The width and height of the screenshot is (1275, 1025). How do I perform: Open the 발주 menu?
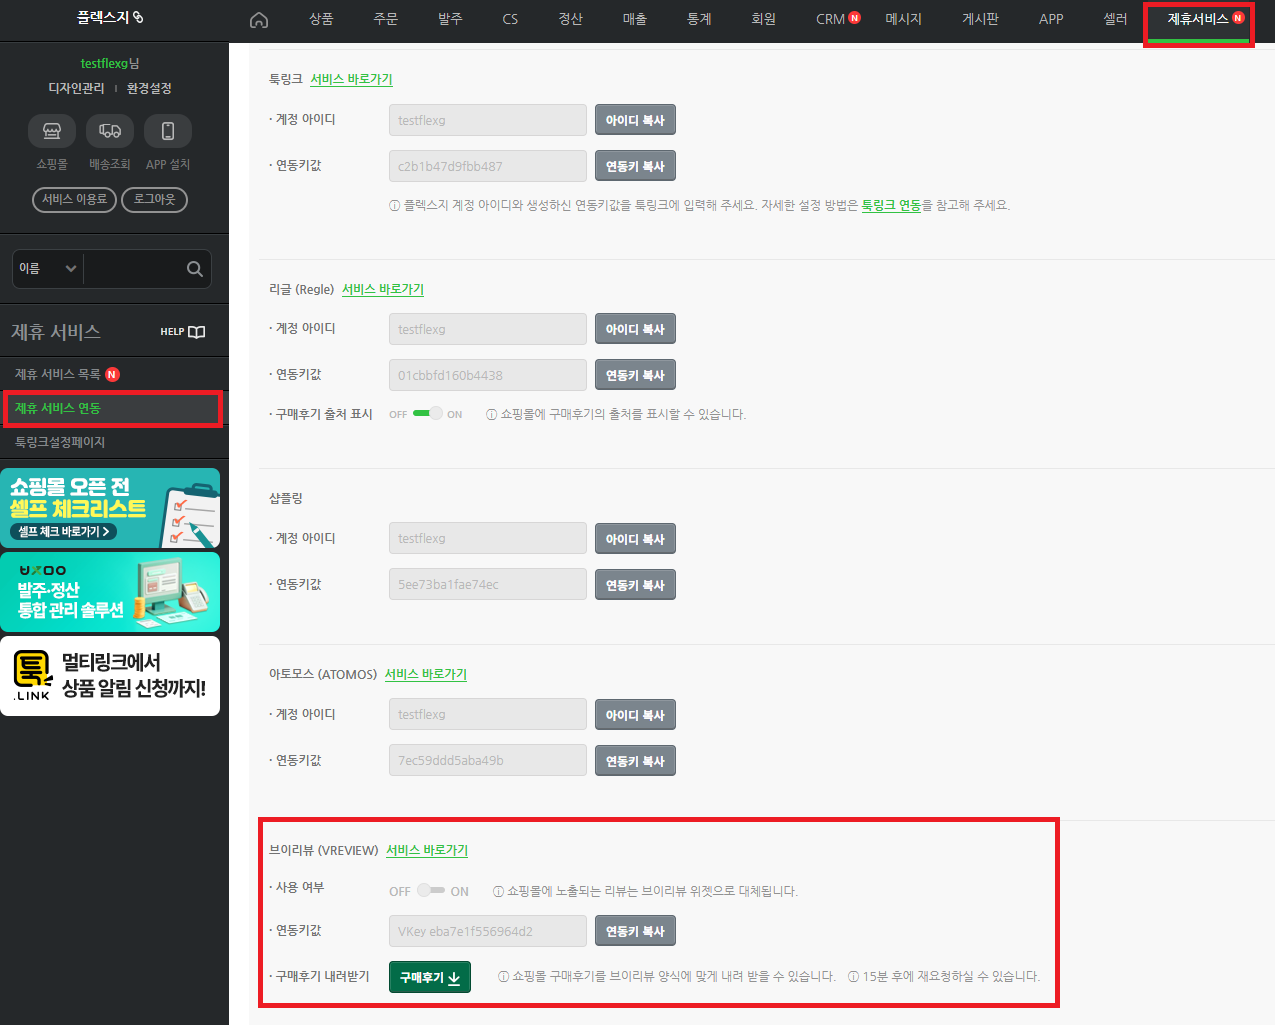pyautogui.click(x=450, y=19)
